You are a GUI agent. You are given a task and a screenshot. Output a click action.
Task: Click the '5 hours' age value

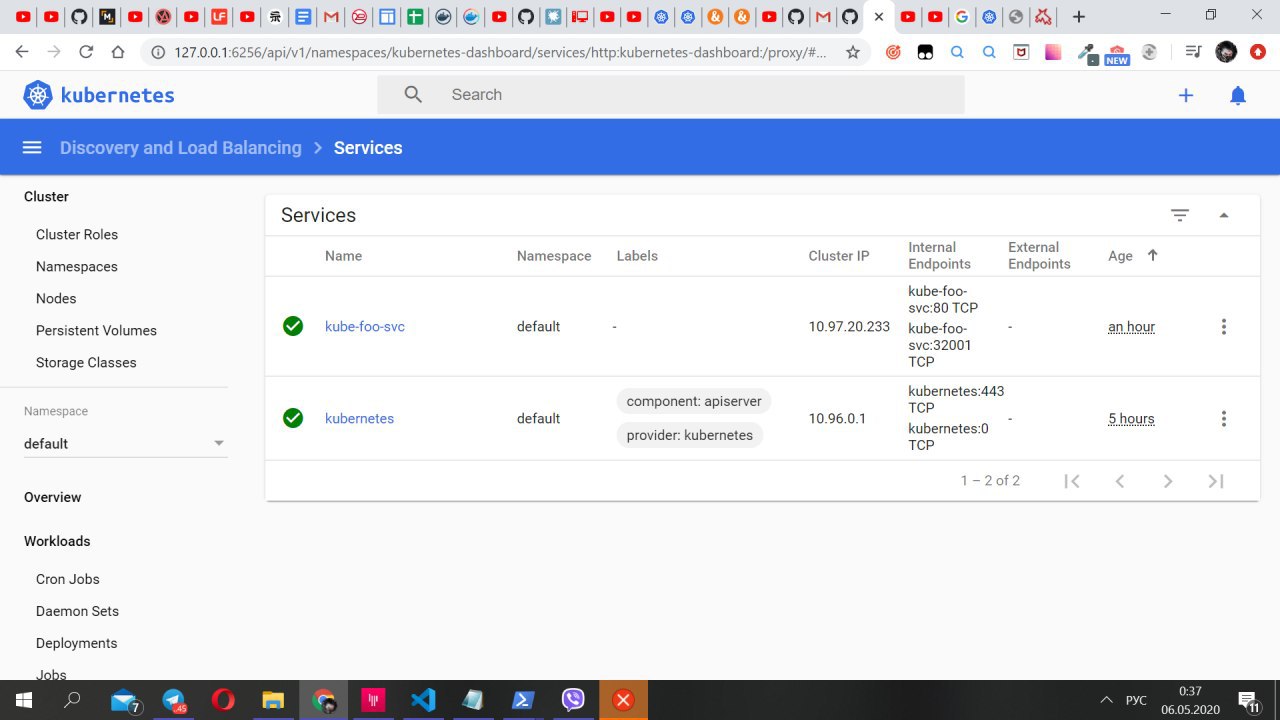[1131, 419]
